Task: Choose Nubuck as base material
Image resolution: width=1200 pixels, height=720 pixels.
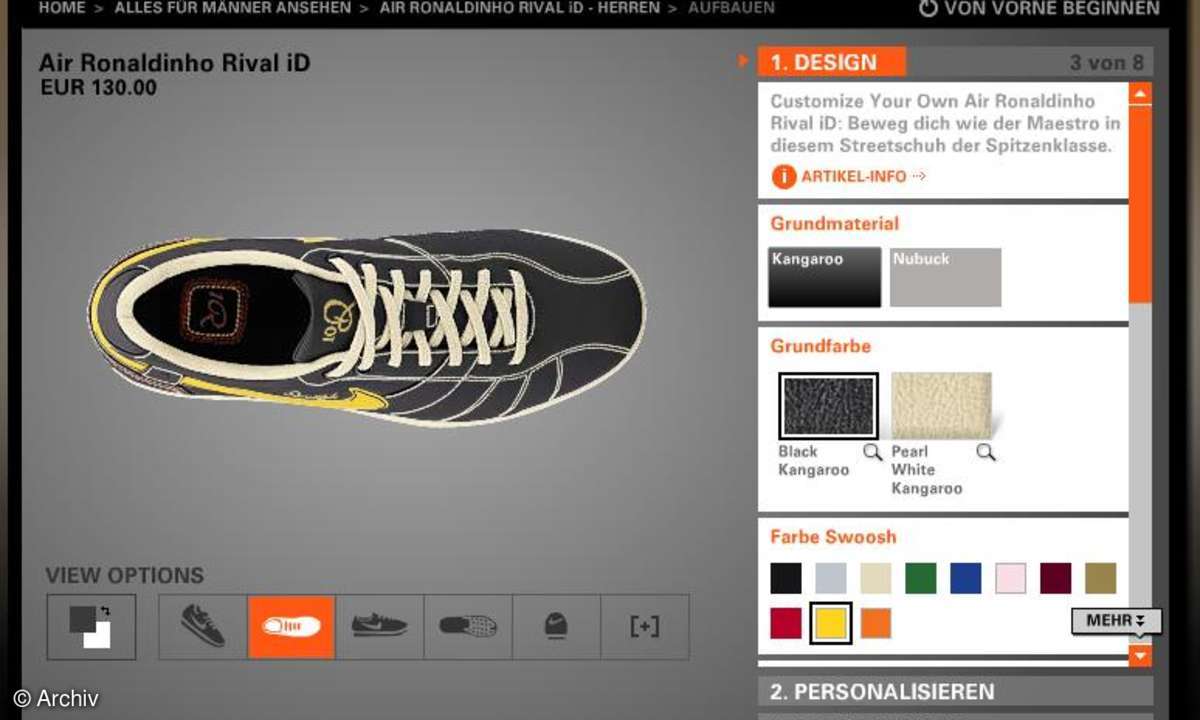Action: tap(945, 277)
